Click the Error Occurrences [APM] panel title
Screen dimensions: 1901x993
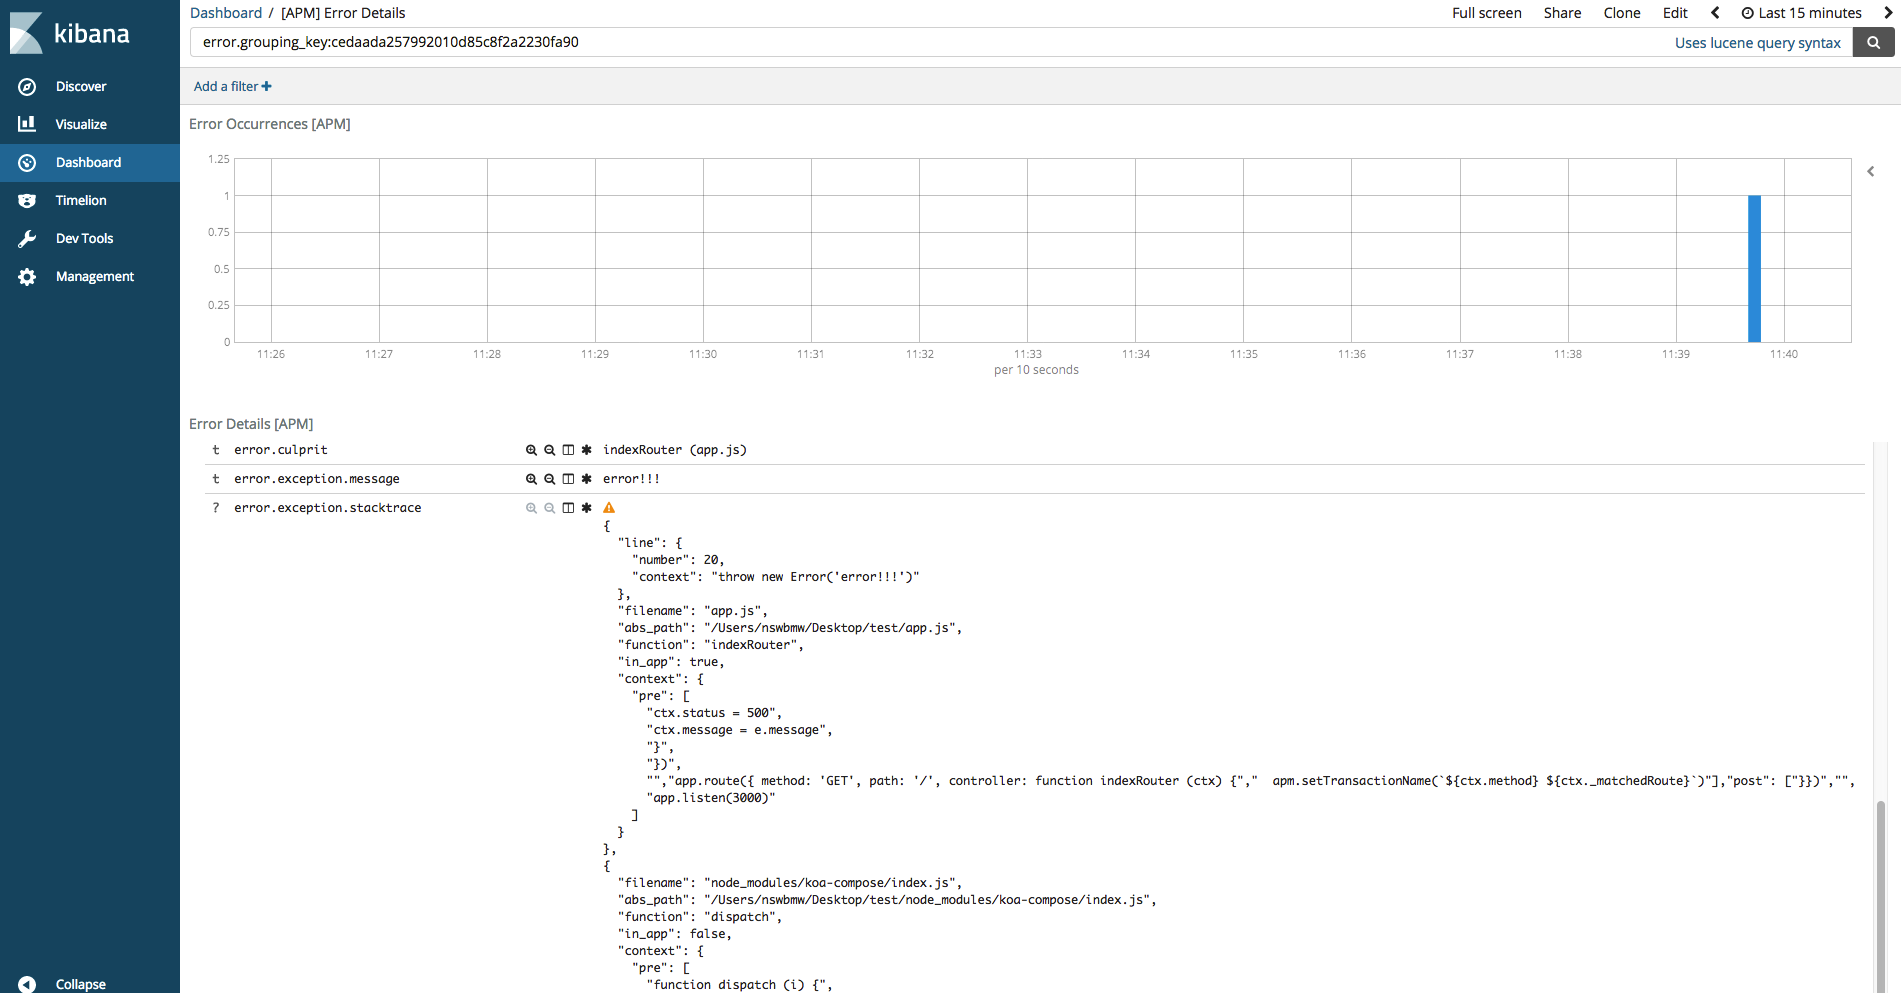pyautogui.click(x=270, y=124)
